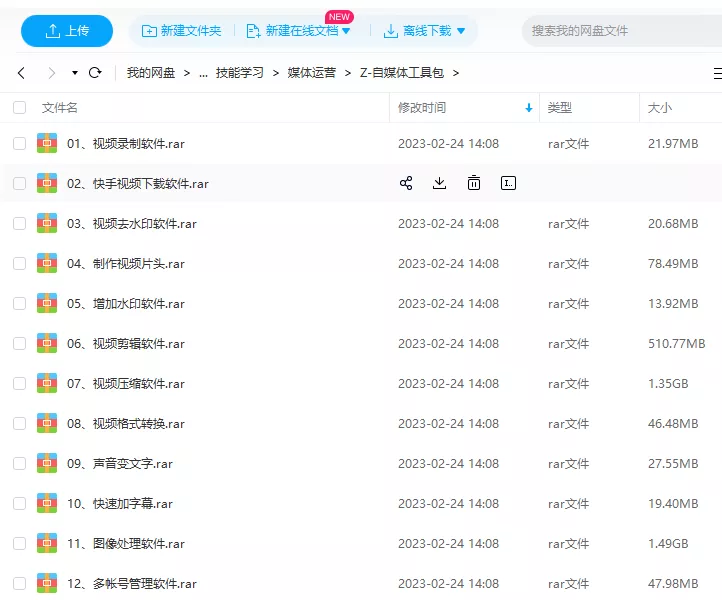Screen dimensions: 722x600
Task: Select the checkbox for 07、视频压缩软件.rar
Action: click(x=19, y=384)
